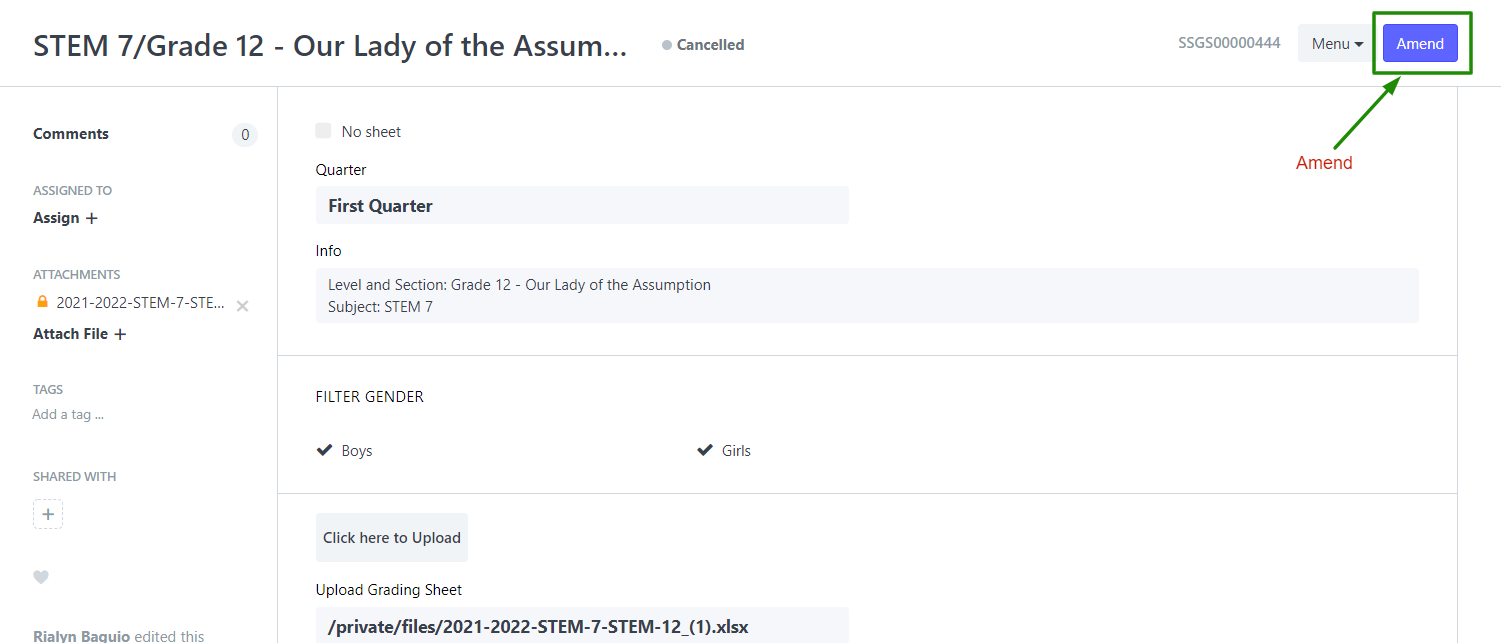Click the First Quarter field
The height and width of the screenshot is (643, 1501).
pos(582,205)
